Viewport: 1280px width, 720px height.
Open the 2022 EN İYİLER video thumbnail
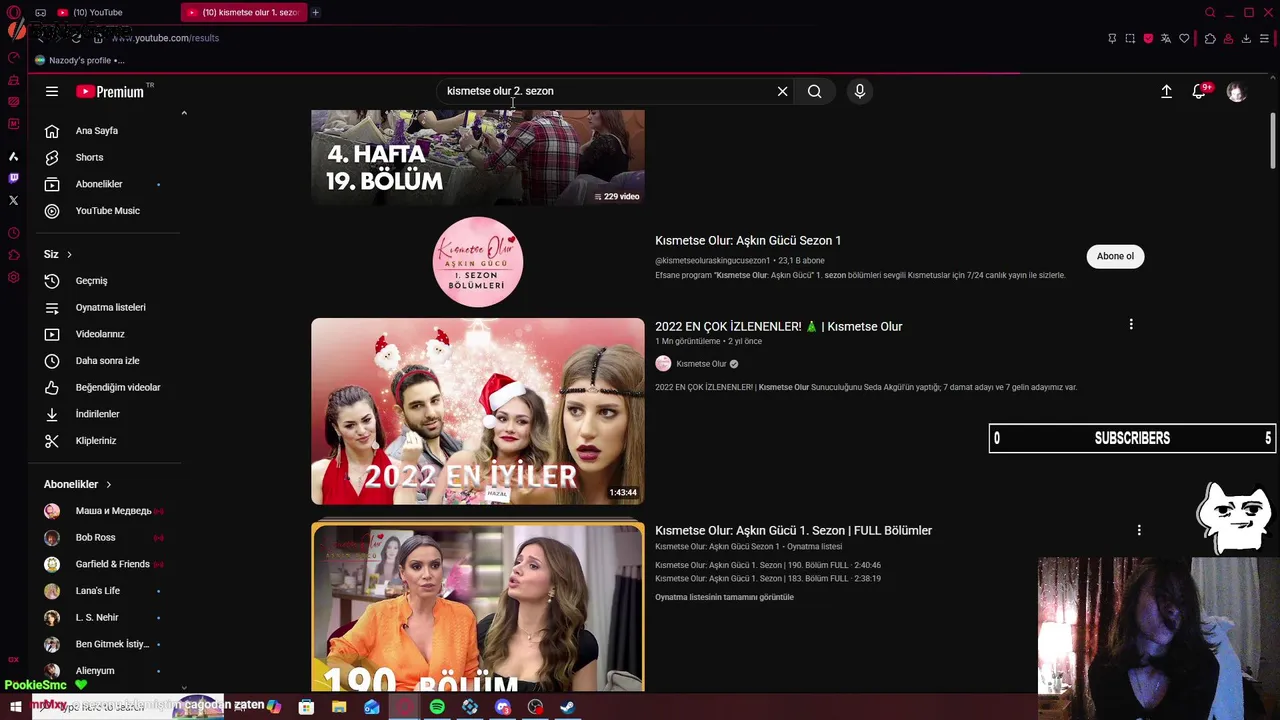tap(478, 411)
